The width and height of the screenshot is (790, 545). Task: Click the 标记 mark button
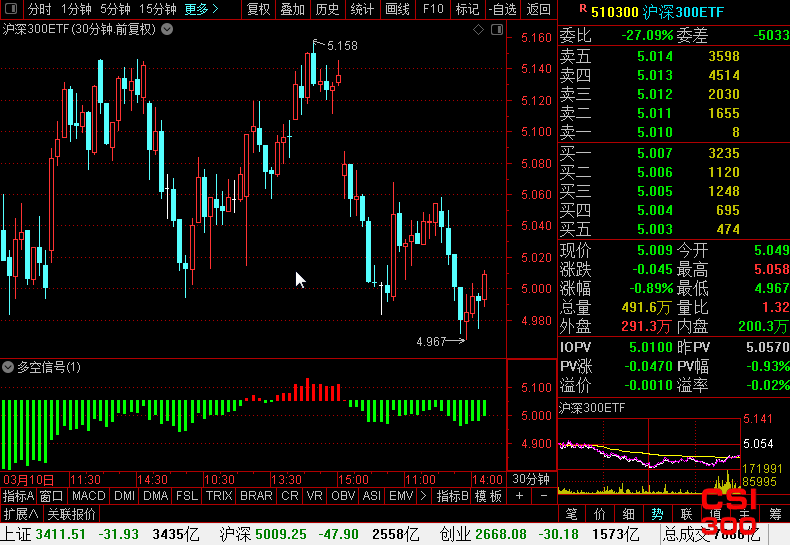coord(468,9)
